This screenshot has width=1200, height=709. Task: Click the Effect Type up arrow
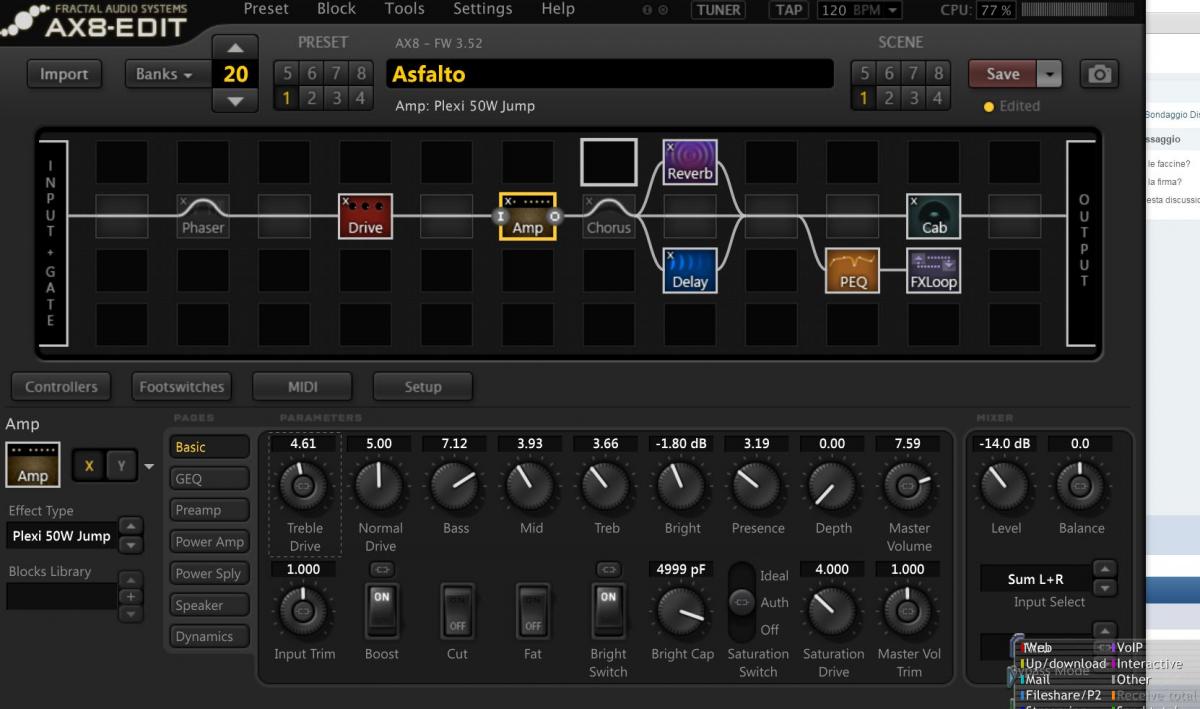tap(130, 526)
